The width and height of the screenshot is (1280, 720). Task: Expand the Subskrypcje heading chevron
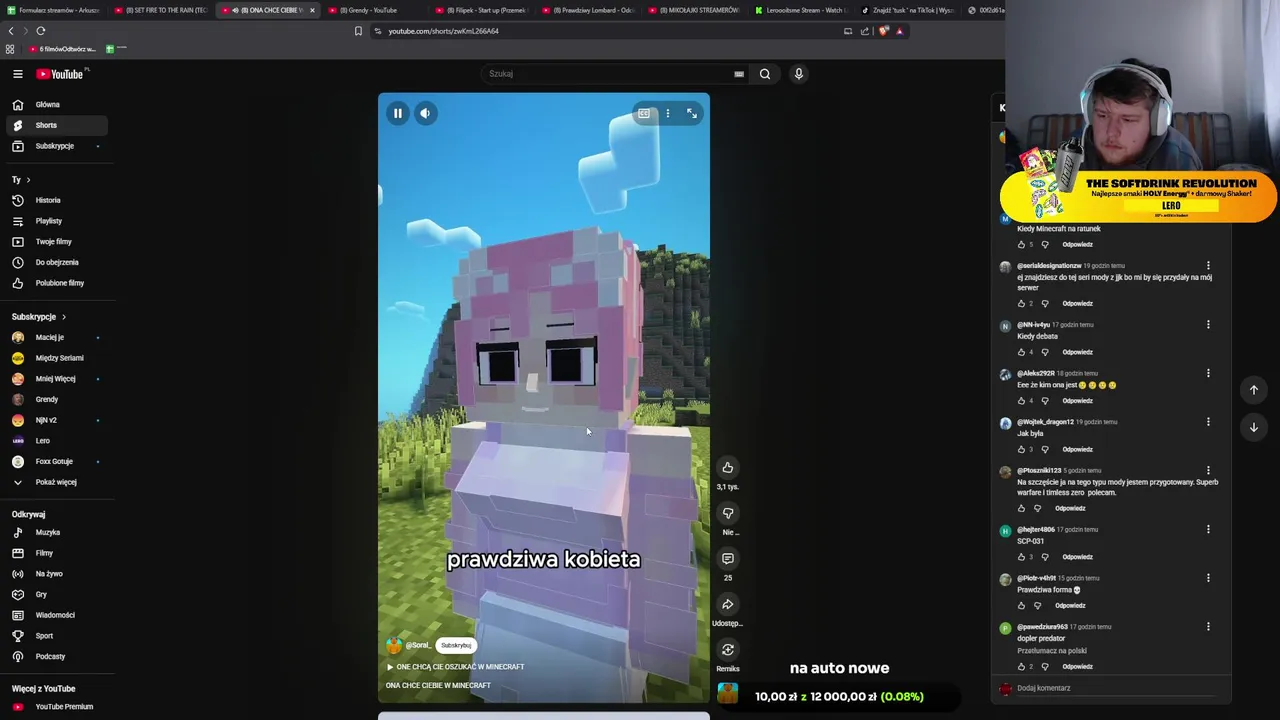click(x=64, y=317)
